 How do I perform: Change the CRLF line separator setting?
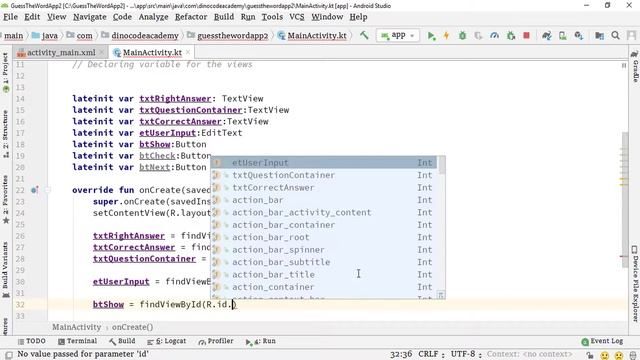431,354
